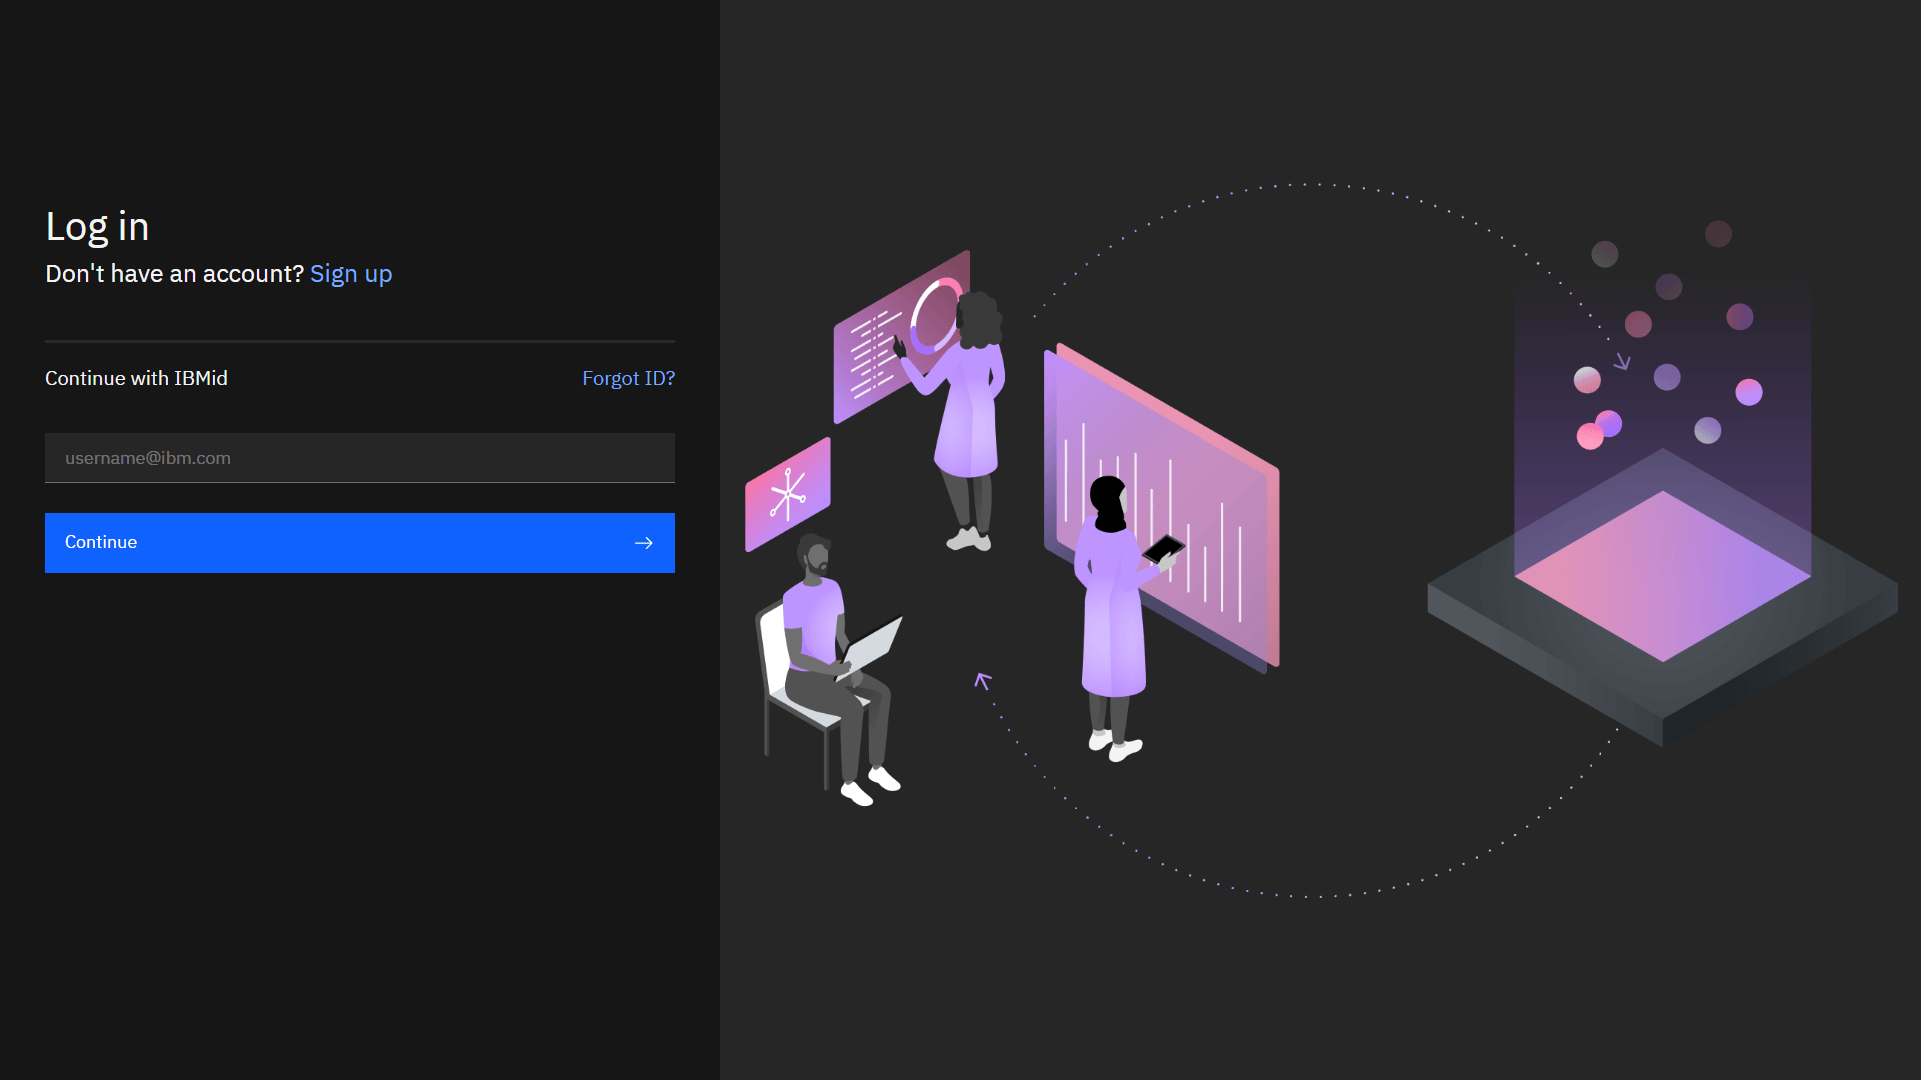Viewport: 1921px width, 1080px height.
Task: Click the Log in heading
Action: pyautogui.click(x=97, y=227)
